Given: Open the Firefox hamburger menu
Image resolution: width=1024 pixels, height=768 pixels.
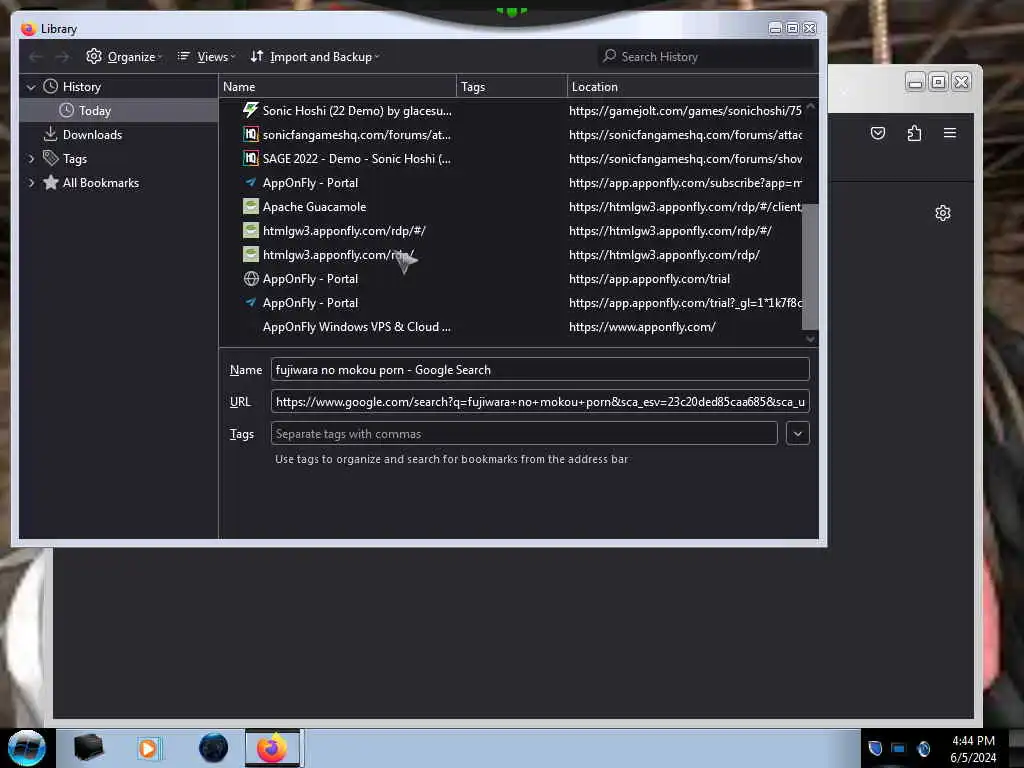Looking at the screenshot, I should pyautogui.click(x=950, y=133).
